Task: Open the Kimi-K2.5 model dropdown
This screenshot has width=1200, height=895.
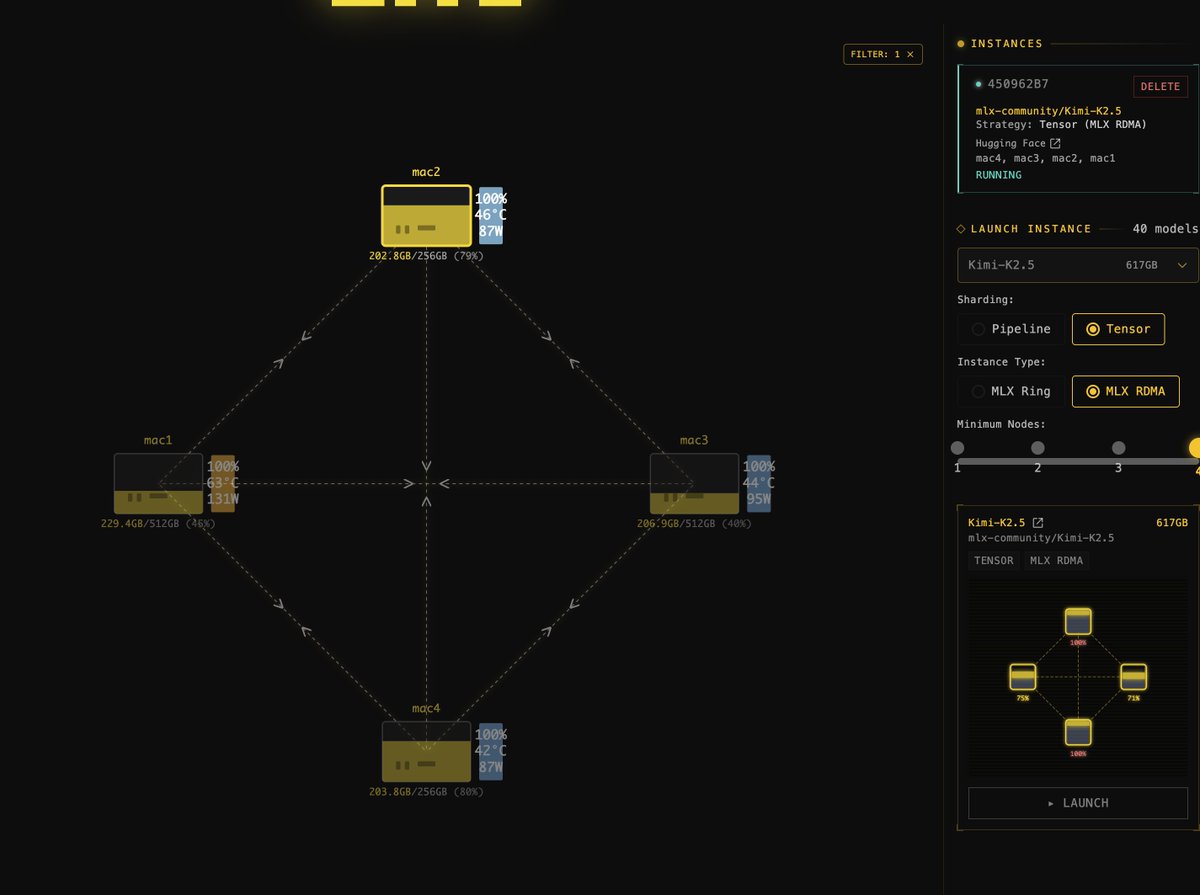Action: (1077, 265)
